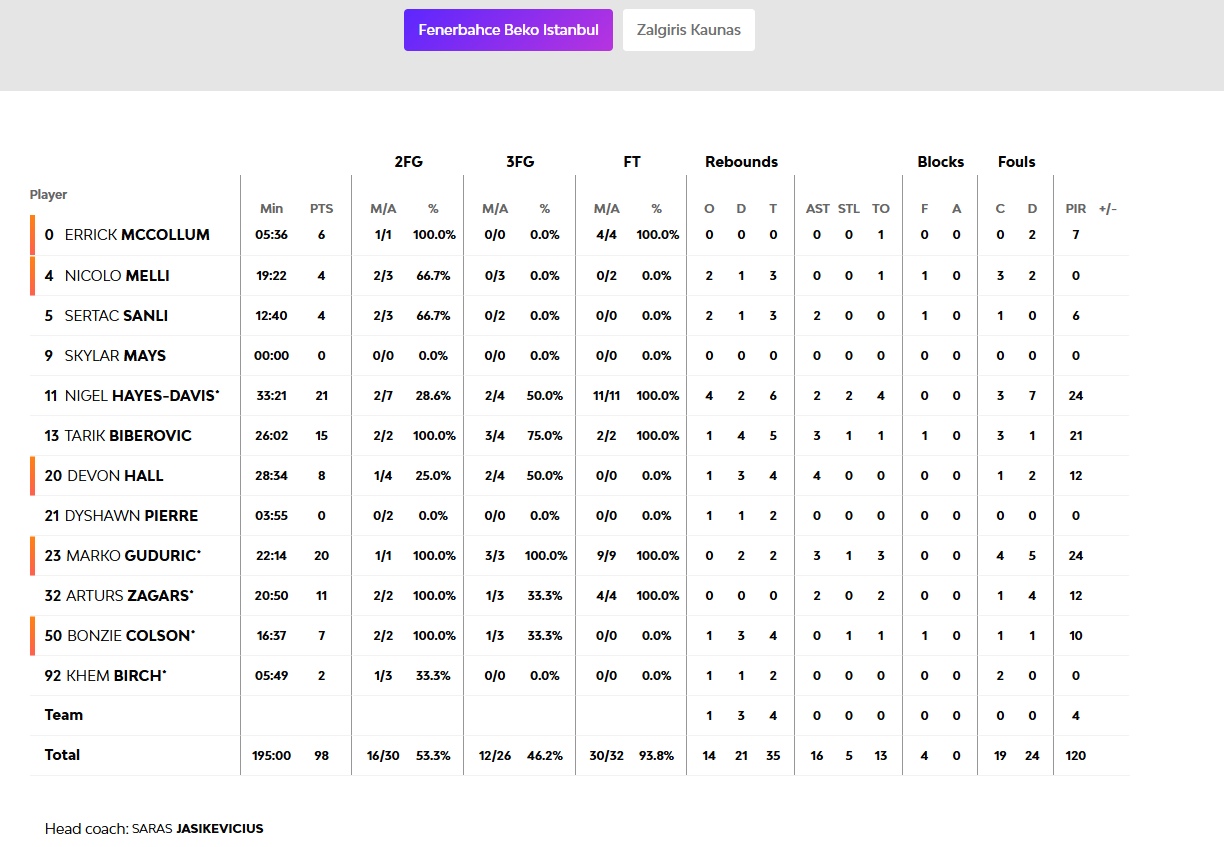Select the Fenerbahce Beko Istanbul tab
Image resolution: width=1224 pixels, height=847 pixels.
click(508, 30)
